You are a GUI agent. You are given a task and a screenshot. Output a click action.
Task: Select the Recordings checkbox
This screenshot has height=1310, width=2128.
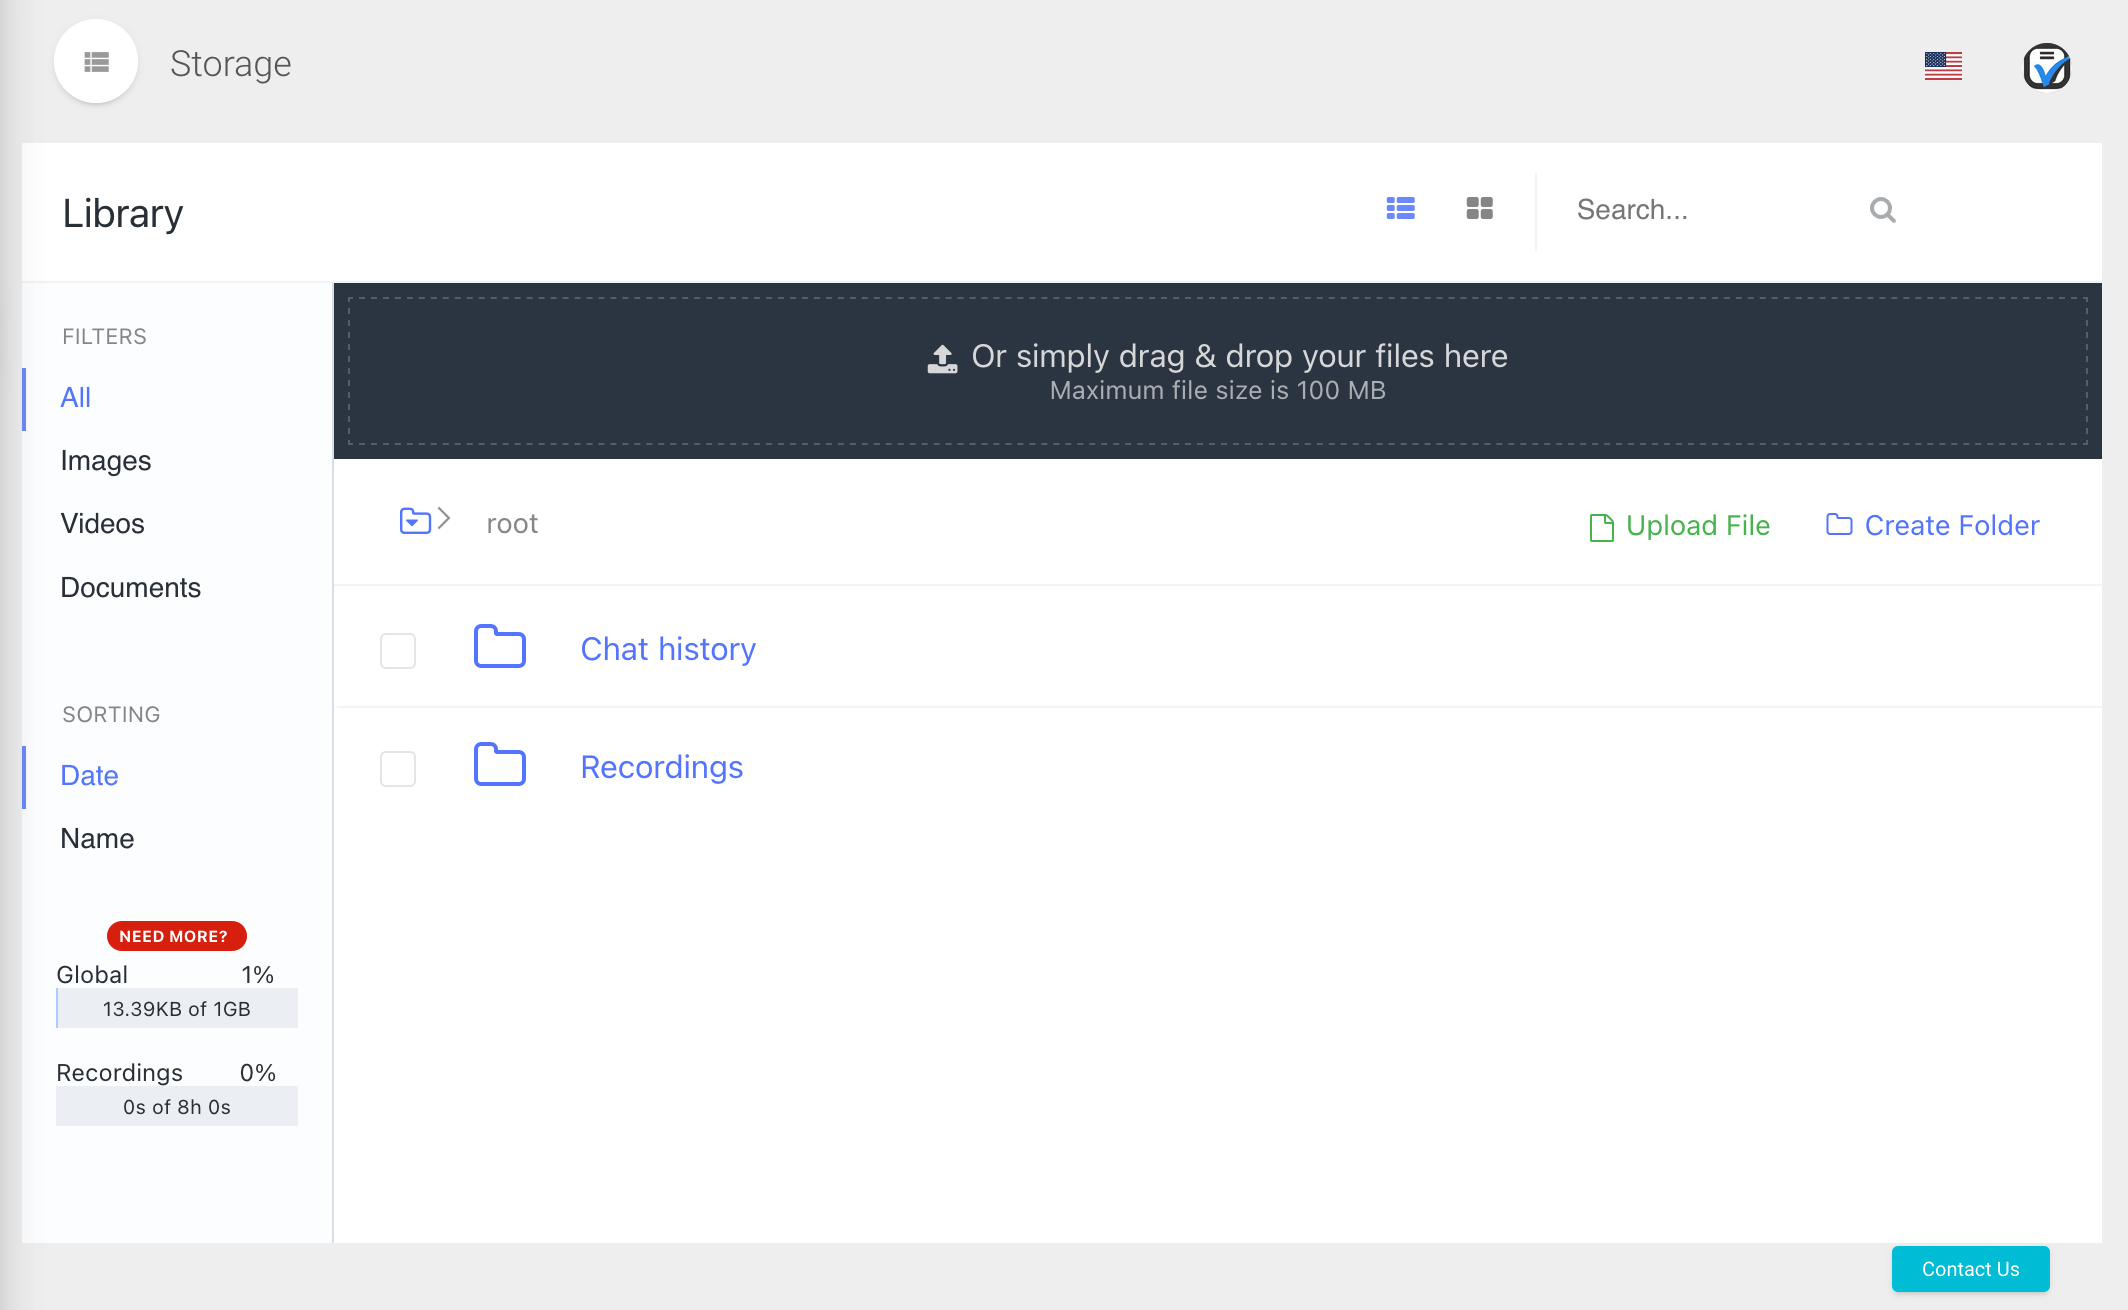pos(397,768)
